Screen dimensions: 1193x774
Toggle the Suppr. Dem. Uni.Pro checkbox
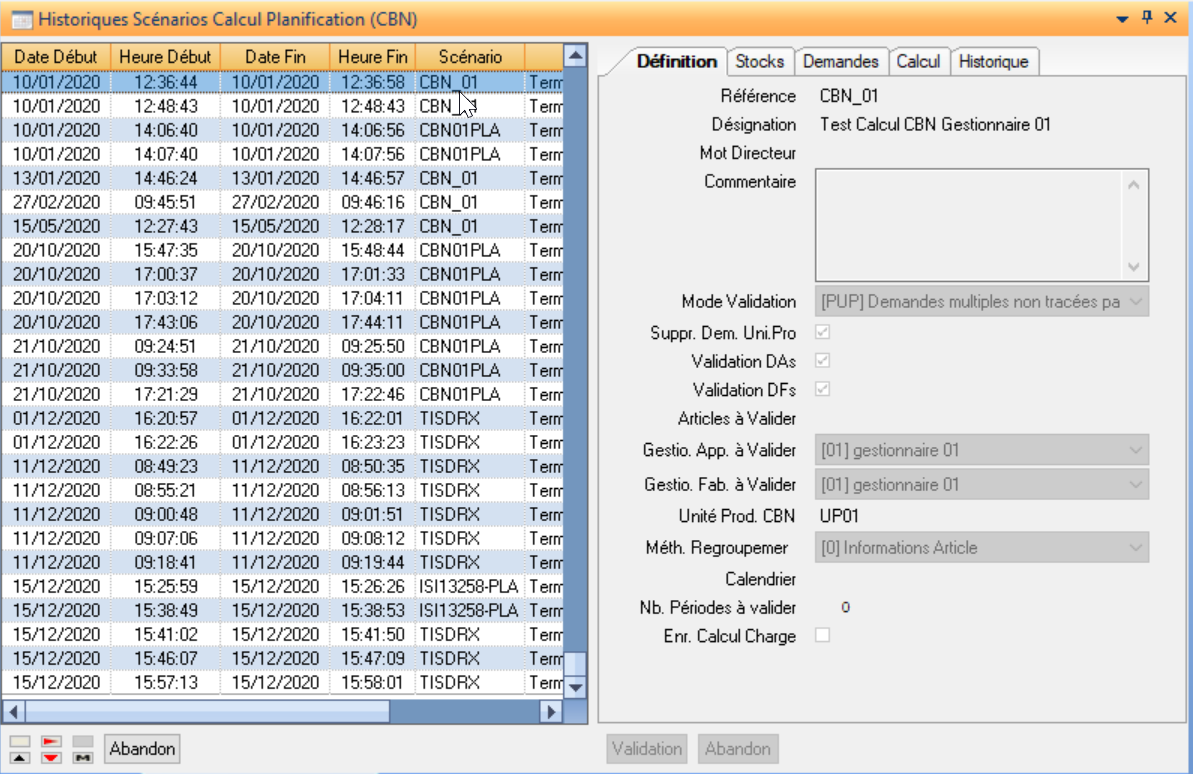pyautogui.click(x=823, y=332)
